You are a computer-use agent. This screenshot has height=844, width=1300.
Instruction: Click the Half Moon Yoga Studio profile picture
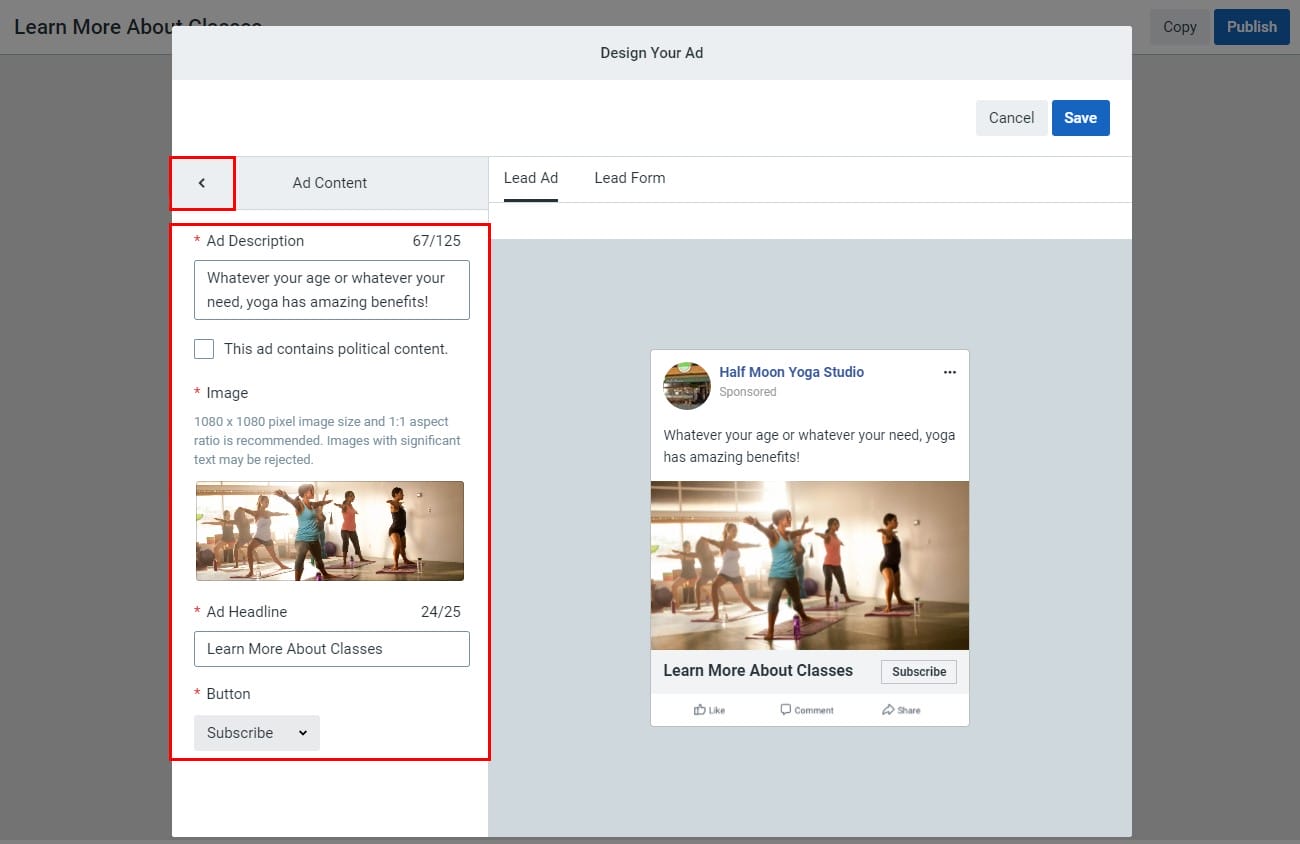point(686,385)
